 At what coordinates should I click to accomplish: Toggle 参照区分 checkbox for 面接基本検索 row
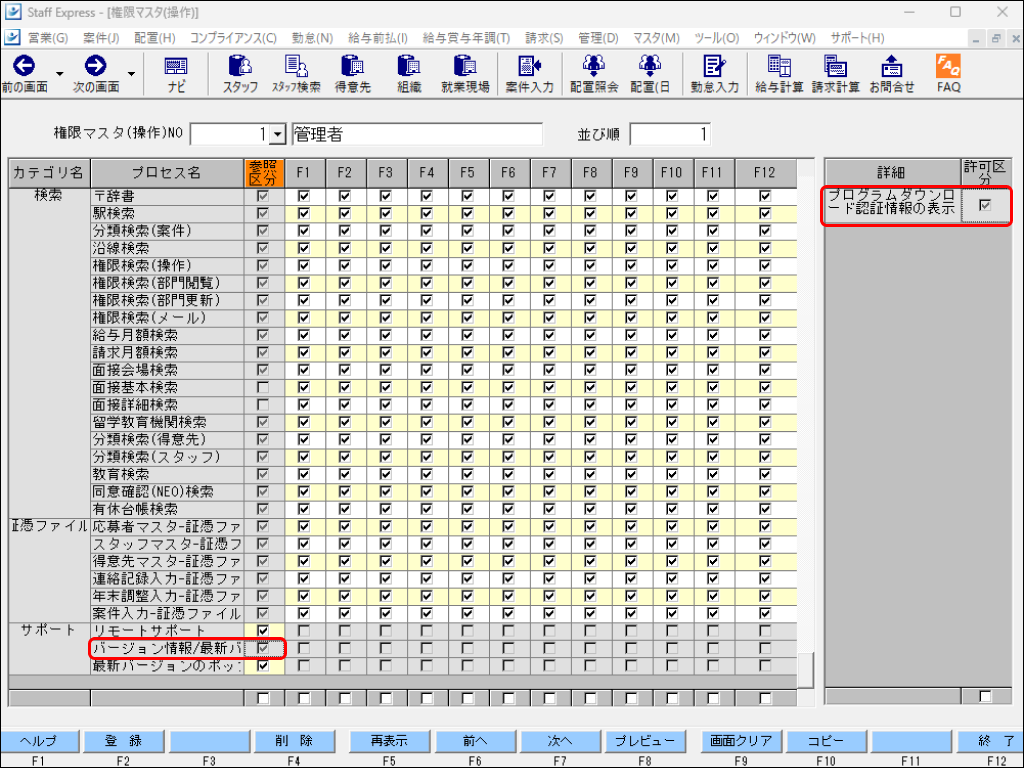coord(263,387)
